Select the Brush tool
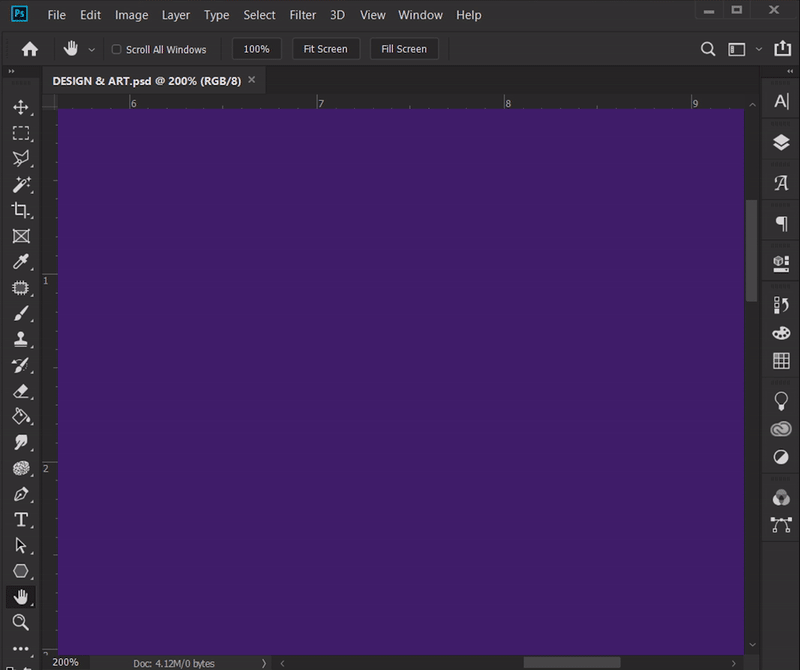The height and width of the screenshot is (670, 800). [21, 313]
